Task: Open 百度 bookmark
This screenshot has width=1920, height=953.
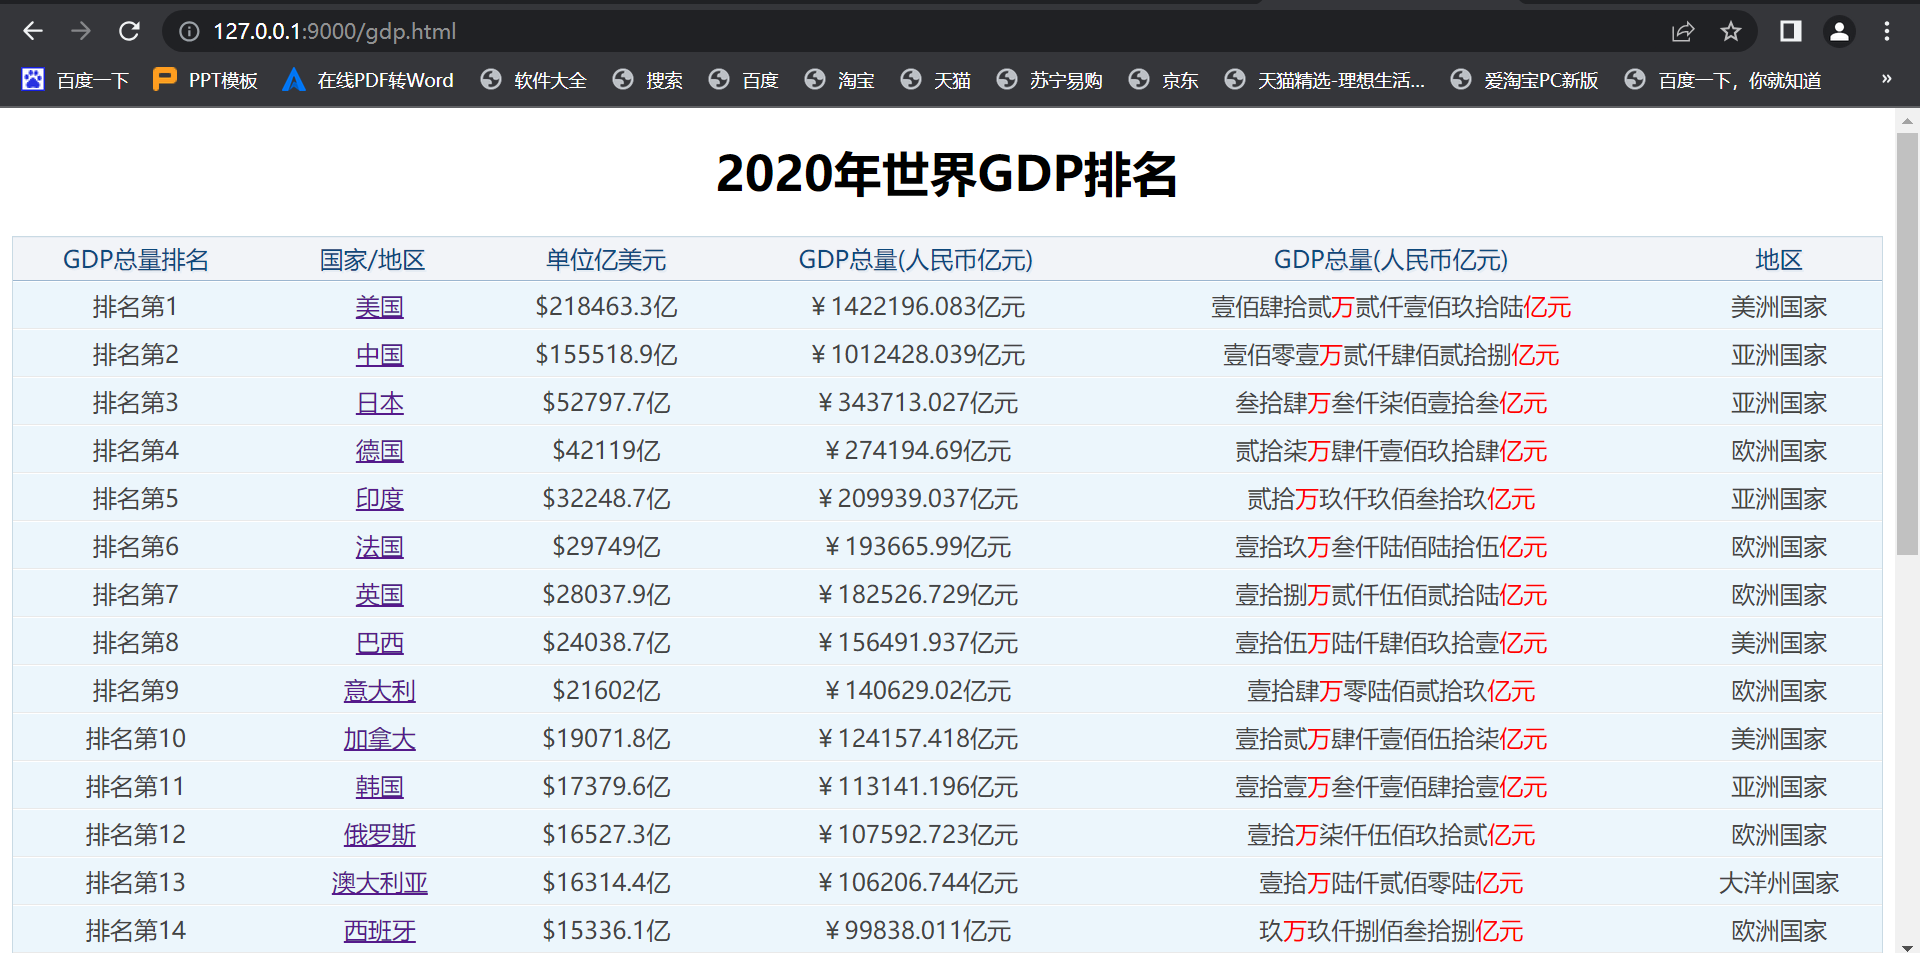Action: (x=744, y=80)
